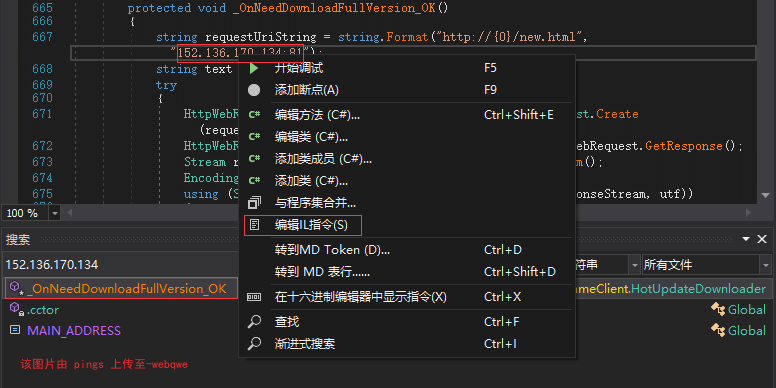Click the Edit IL Instructions document icon
The image size is (776, 388).
pyautogui.click(x=254, y=225)
